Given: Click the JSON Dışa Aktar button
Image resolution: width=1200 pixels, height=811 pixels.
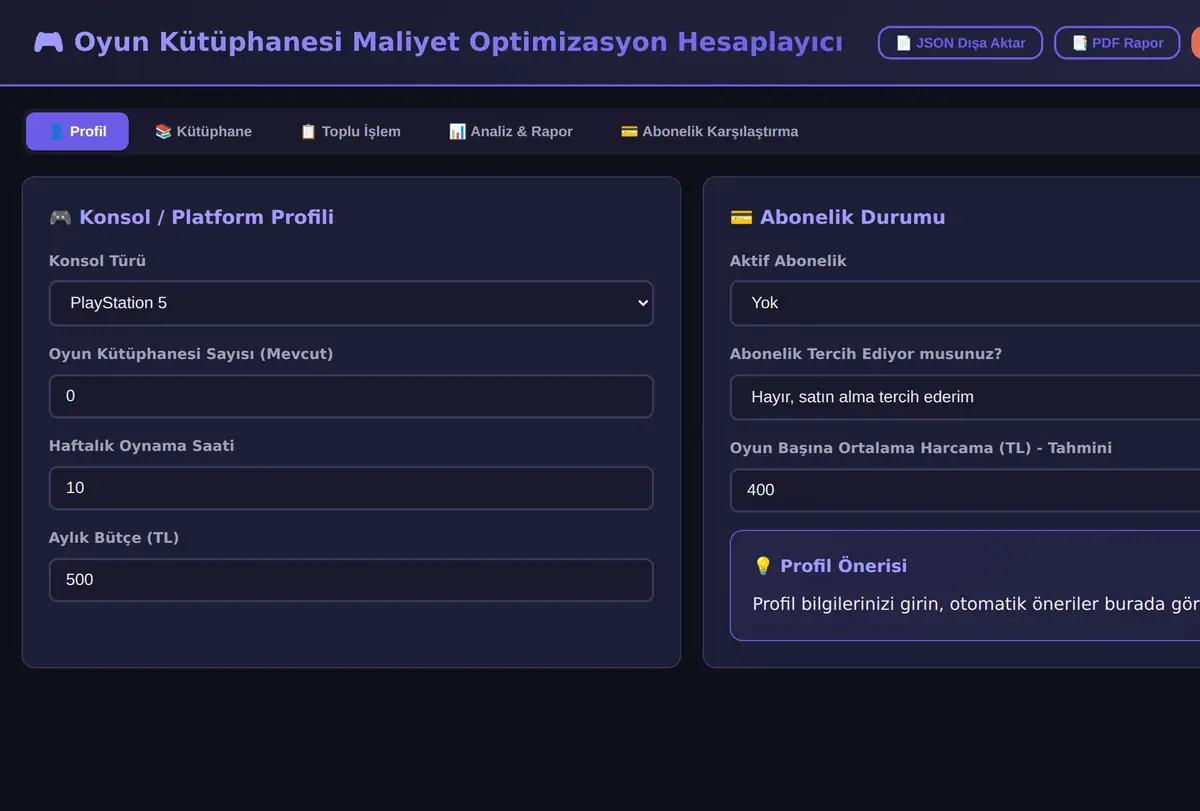Looking at the screenshot, I should [x=960, y=43].
